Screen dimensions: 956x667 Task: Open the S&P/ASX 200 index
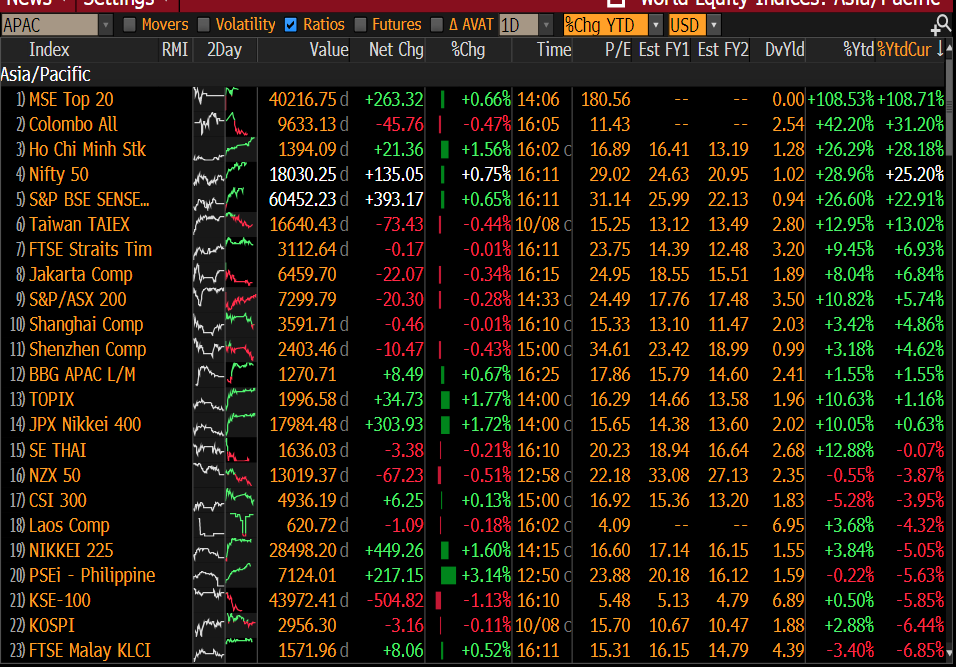click(x=77, y=299)
